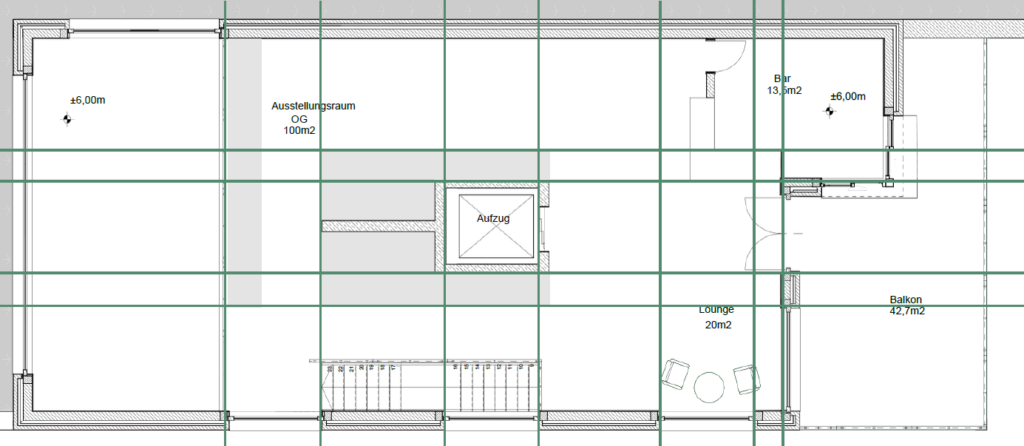Select the double door to the Balkon

(762, 232)
